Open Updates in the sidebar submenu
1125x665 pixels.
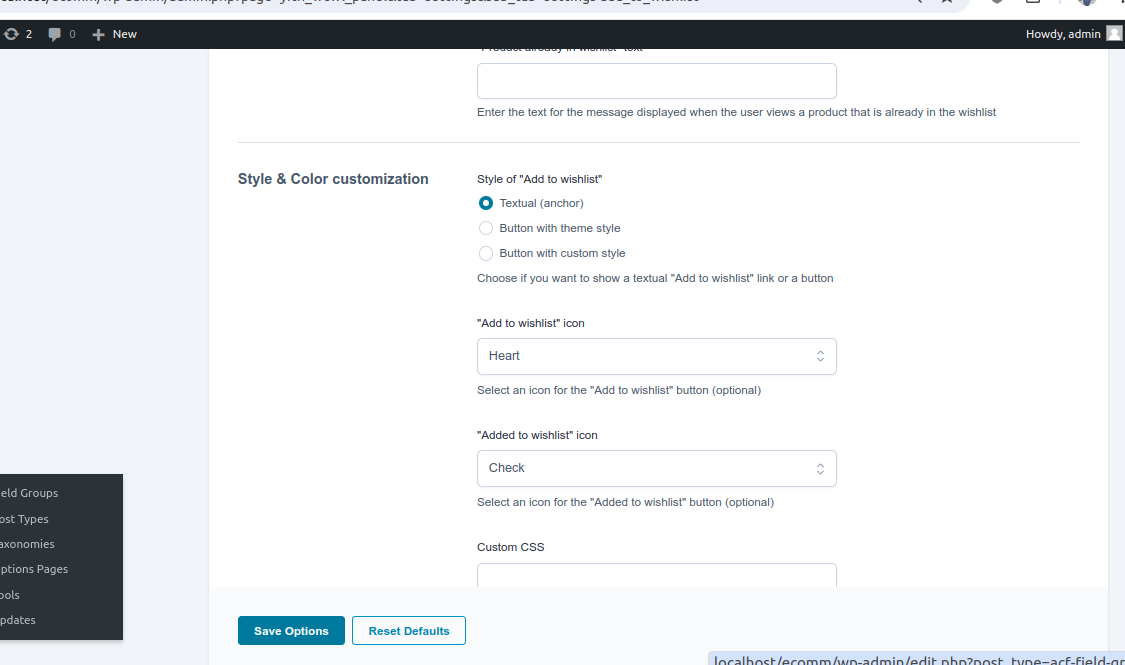(x=18, y=620)
